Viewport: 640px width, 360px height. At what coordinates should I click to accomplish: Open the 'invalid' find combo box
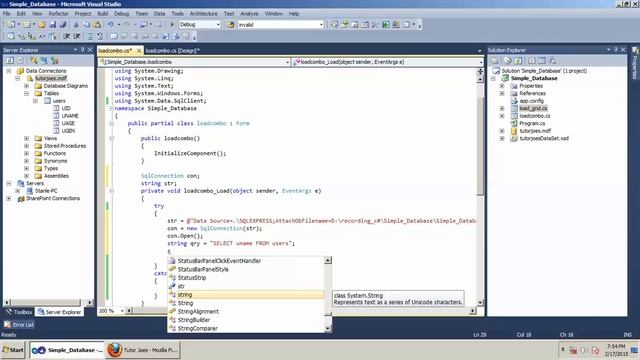pyautogui.click(x=321, y=24)
